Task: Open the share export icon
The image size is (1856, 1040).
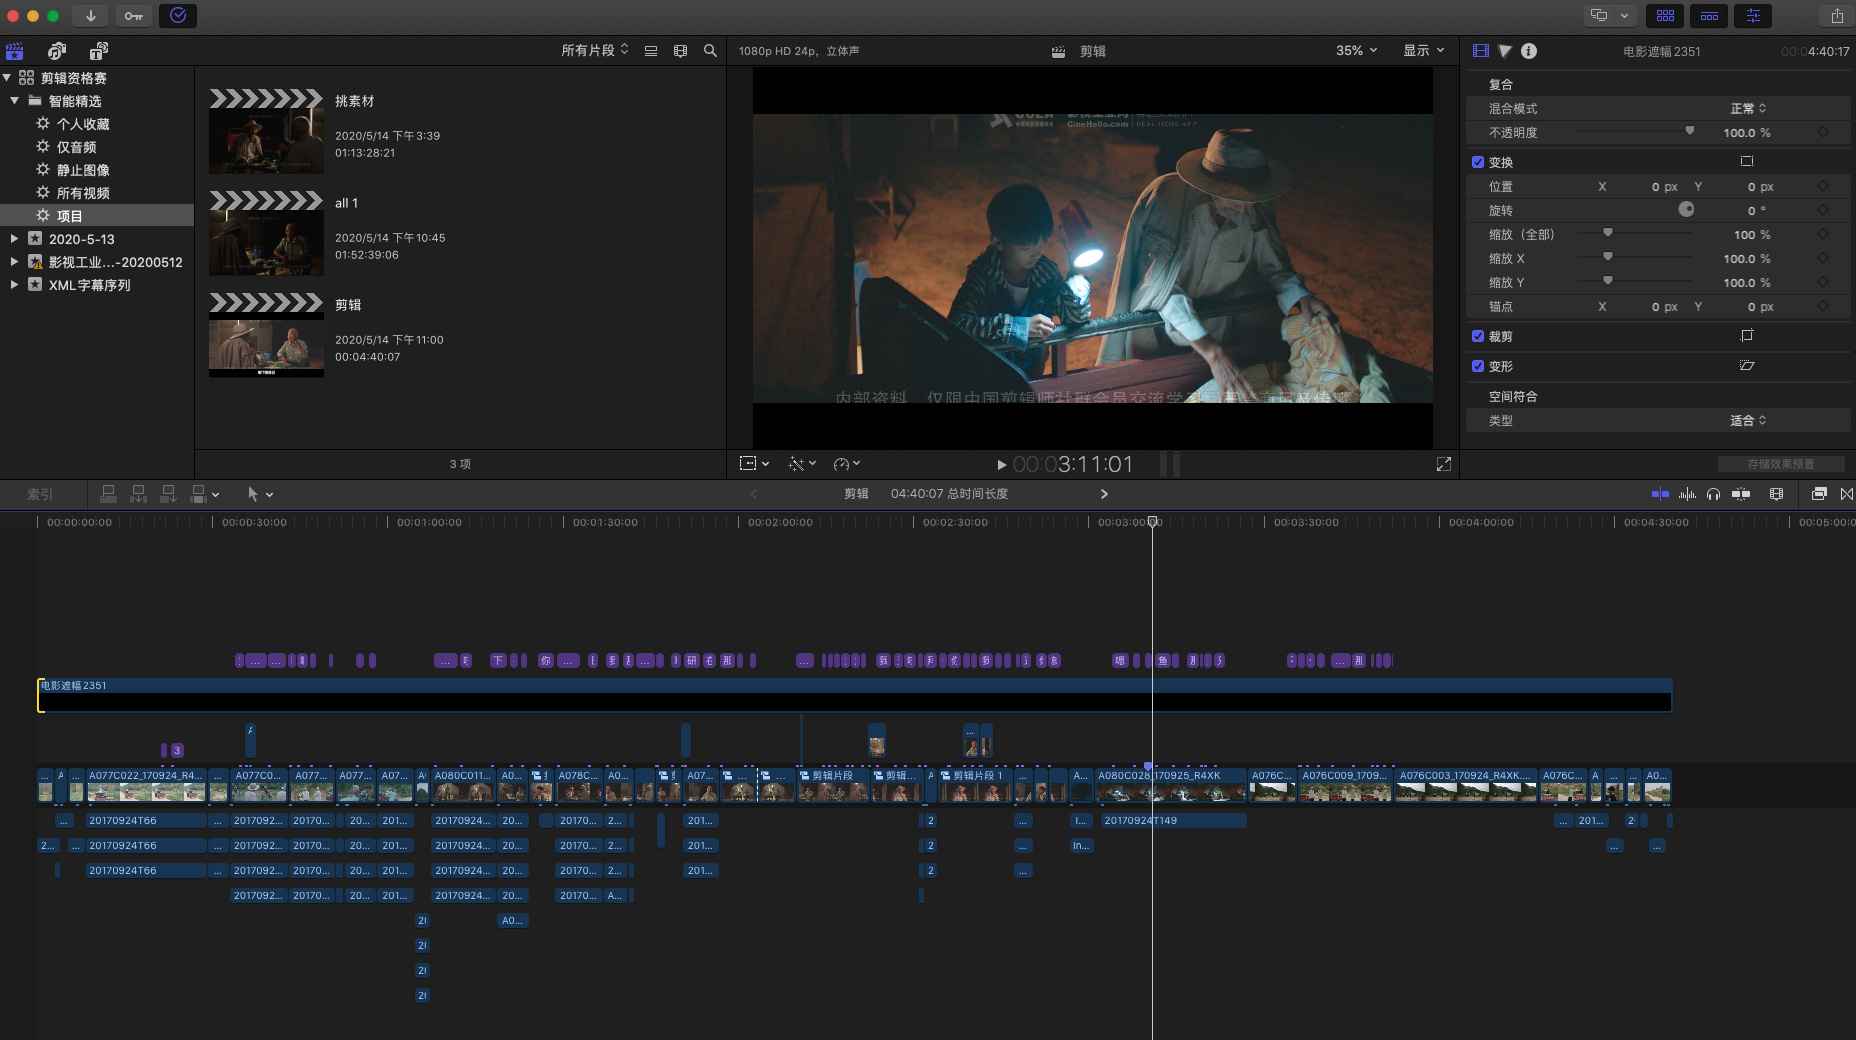Action: (x=1837, y=16)
